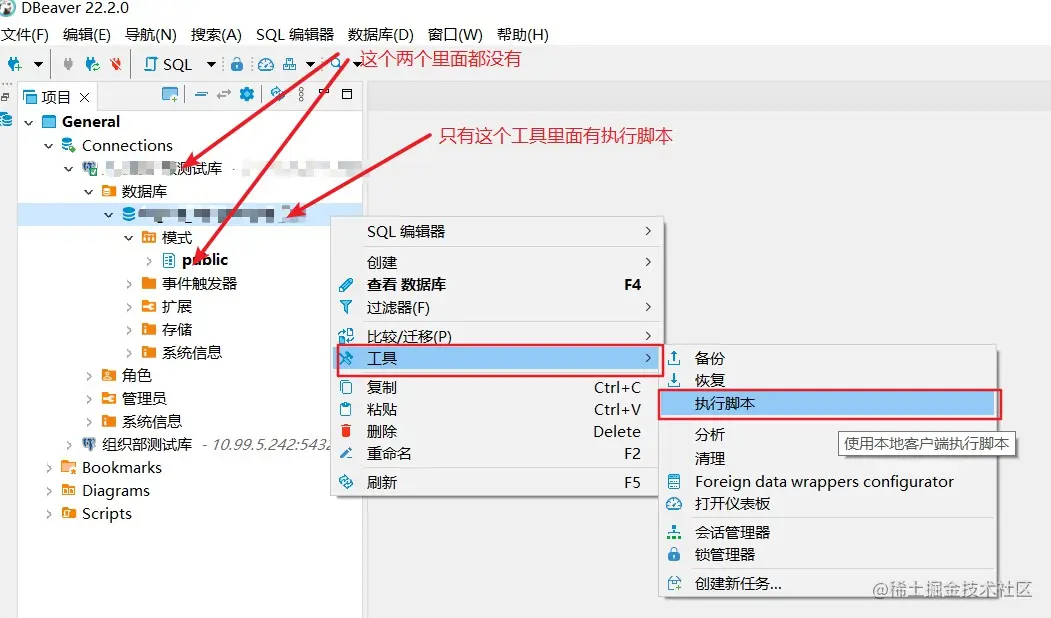Open the 工具 submenu entry
Viewport: 1051px width, 618px height.
click(497, 359)
